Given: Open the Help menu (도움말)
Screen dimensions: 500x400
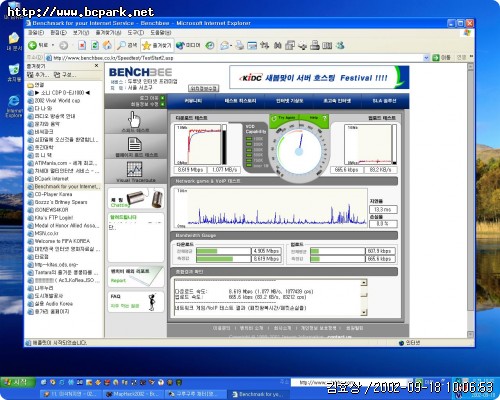Looking at the screenshot, I should [160, 33].
